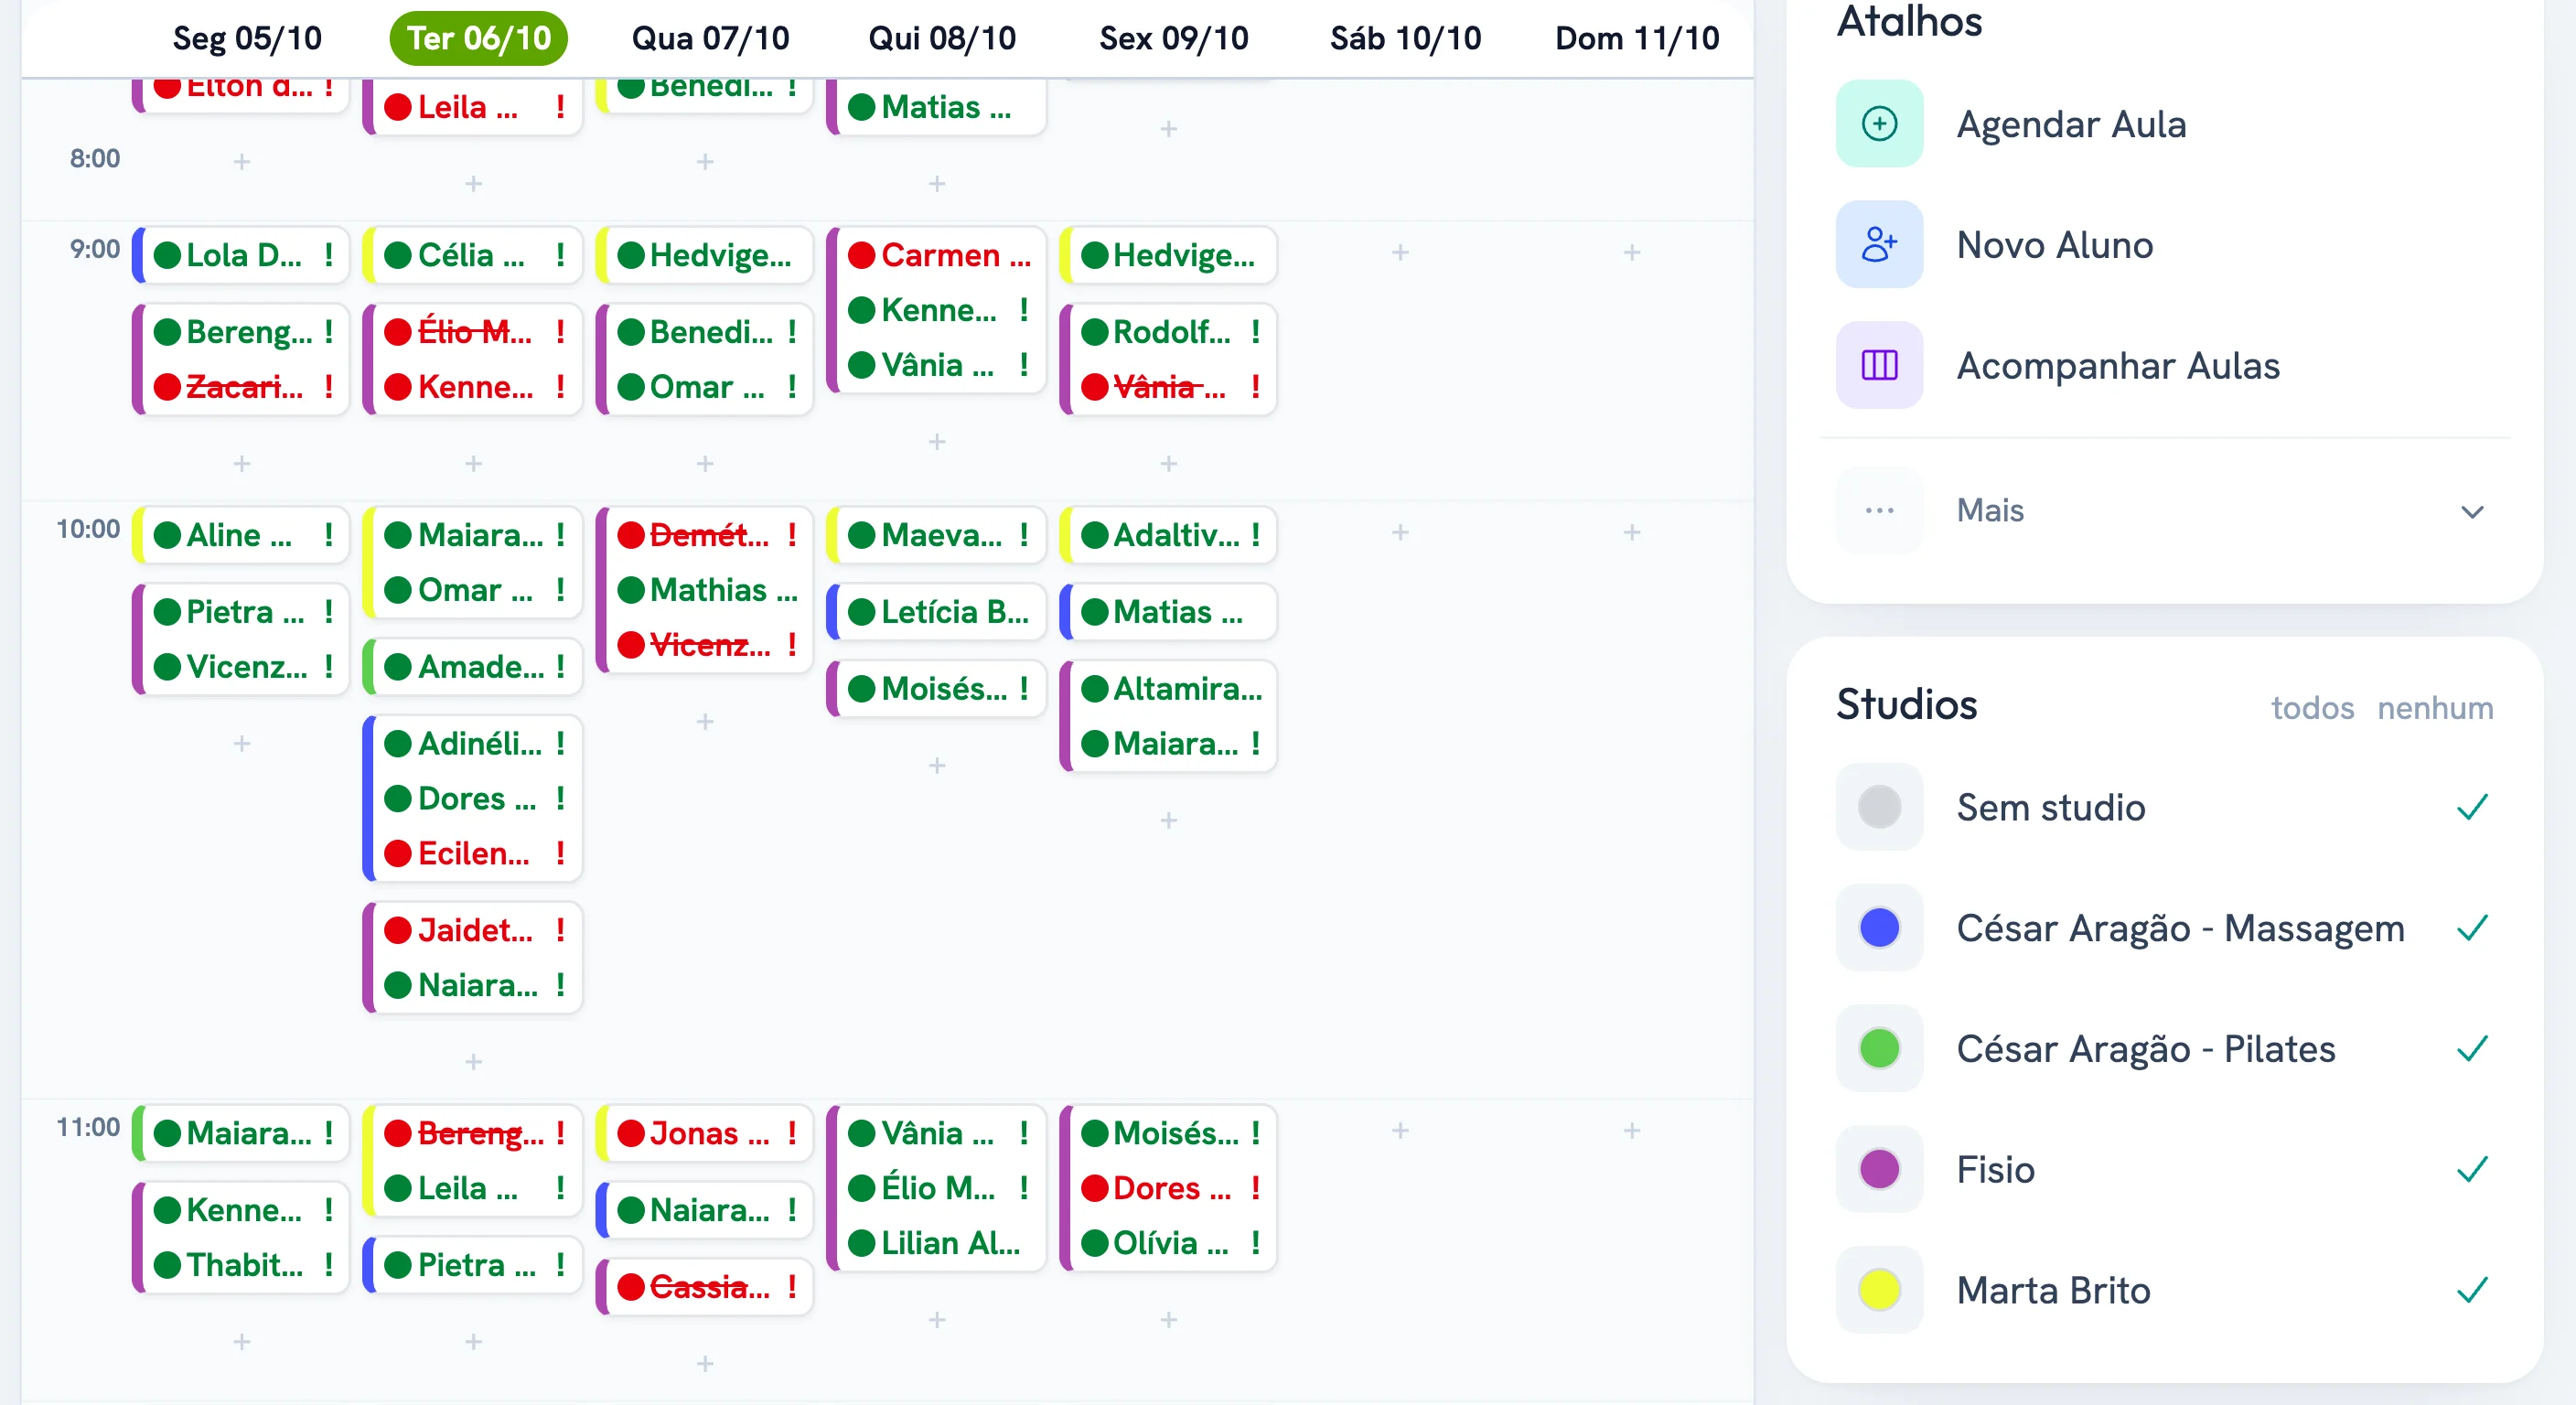Toggle César Aragão - Massagem filter checkmark
Image resolution: width=2576 pixels, height=1405 pixels.
pyautogui.click(x=2472, y=928)
